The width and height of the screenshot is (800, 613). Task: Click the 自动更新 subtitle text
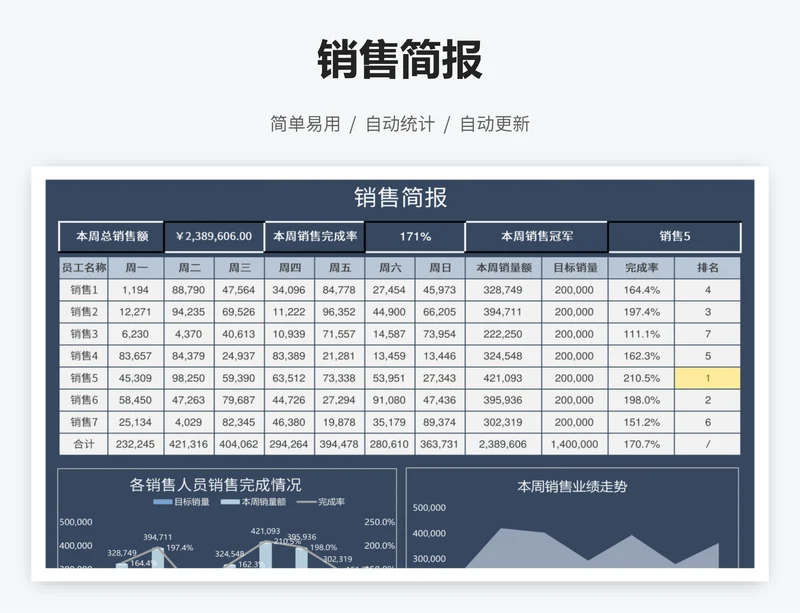495,124
